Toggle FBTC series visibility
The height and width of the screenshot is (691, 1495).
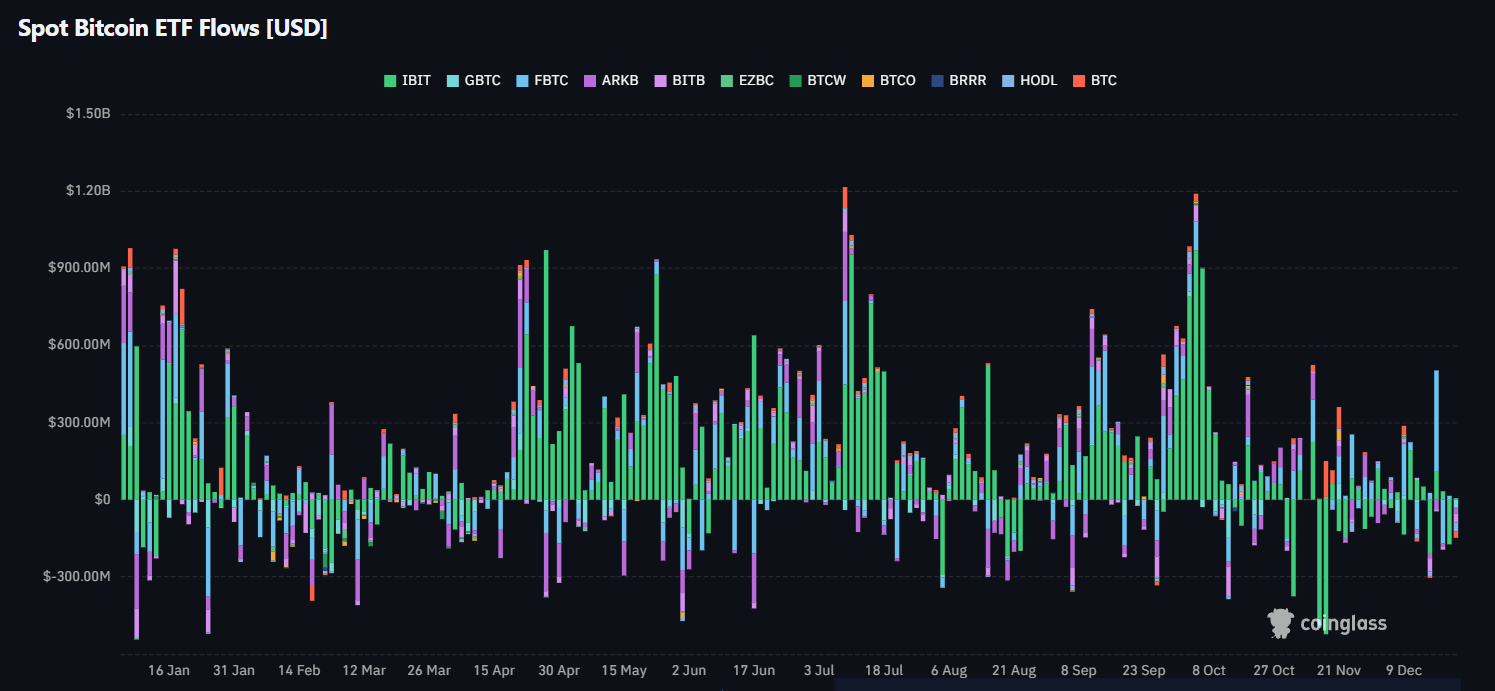click(541, 80)
